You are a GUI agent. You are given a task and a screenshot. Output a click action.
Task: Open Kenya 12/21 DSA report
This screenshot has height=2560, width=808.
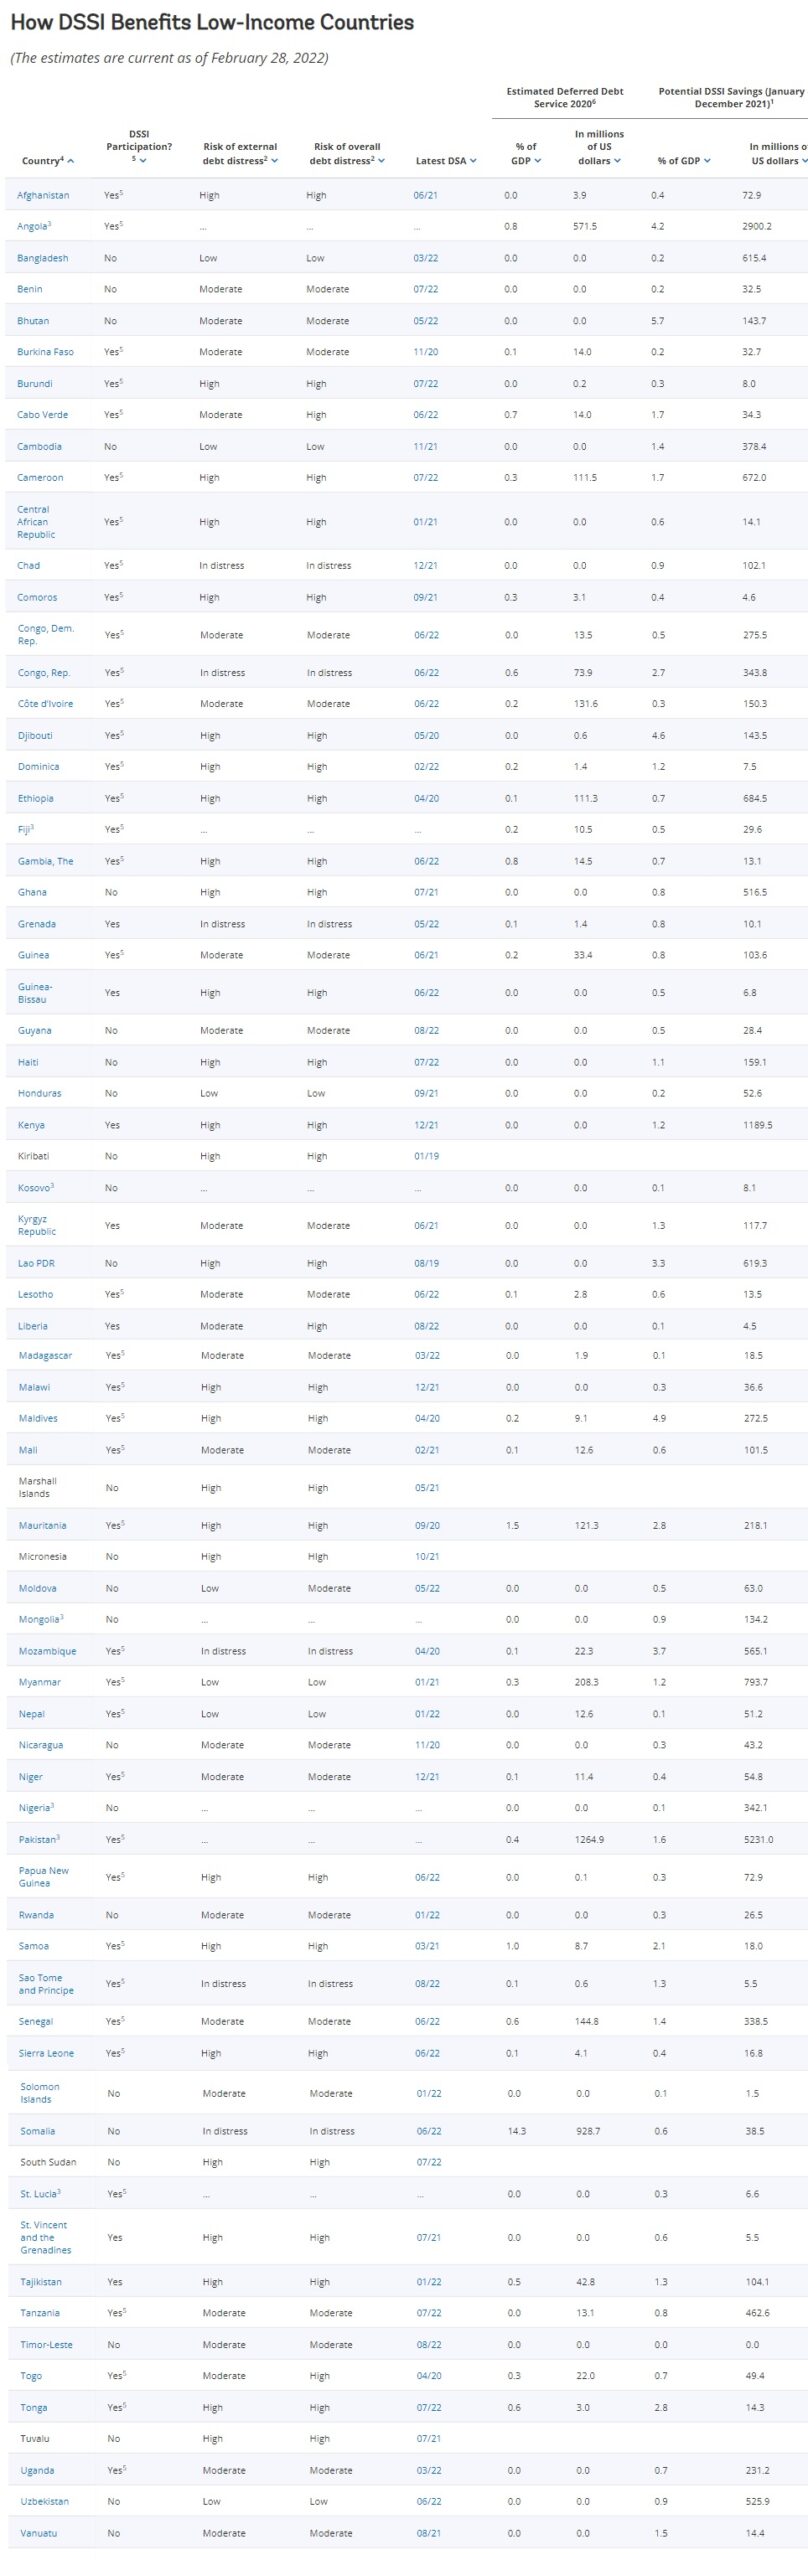pos(426,1125)
